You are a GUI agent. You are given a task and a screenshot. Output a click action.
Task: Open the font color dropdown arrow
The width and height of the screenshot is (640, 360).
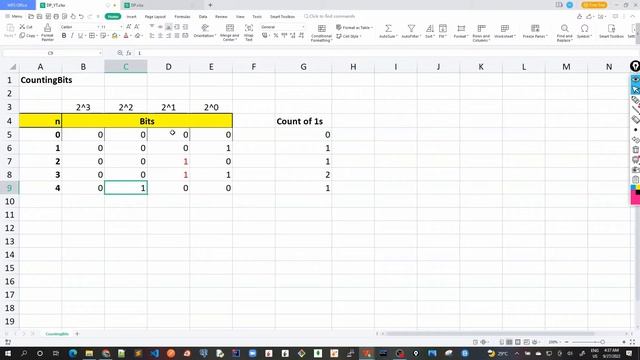(131, 36)
